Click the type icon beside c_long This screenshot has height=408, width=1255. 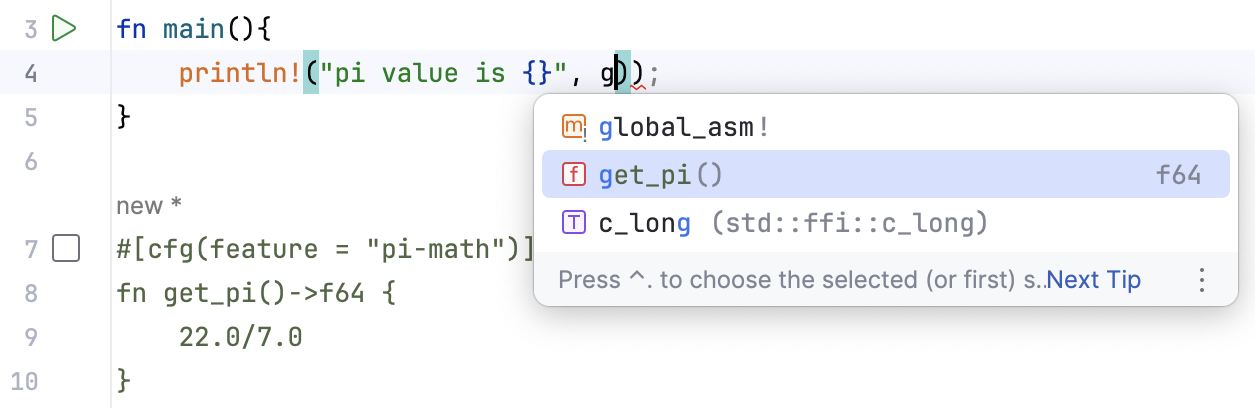(574, 223)
